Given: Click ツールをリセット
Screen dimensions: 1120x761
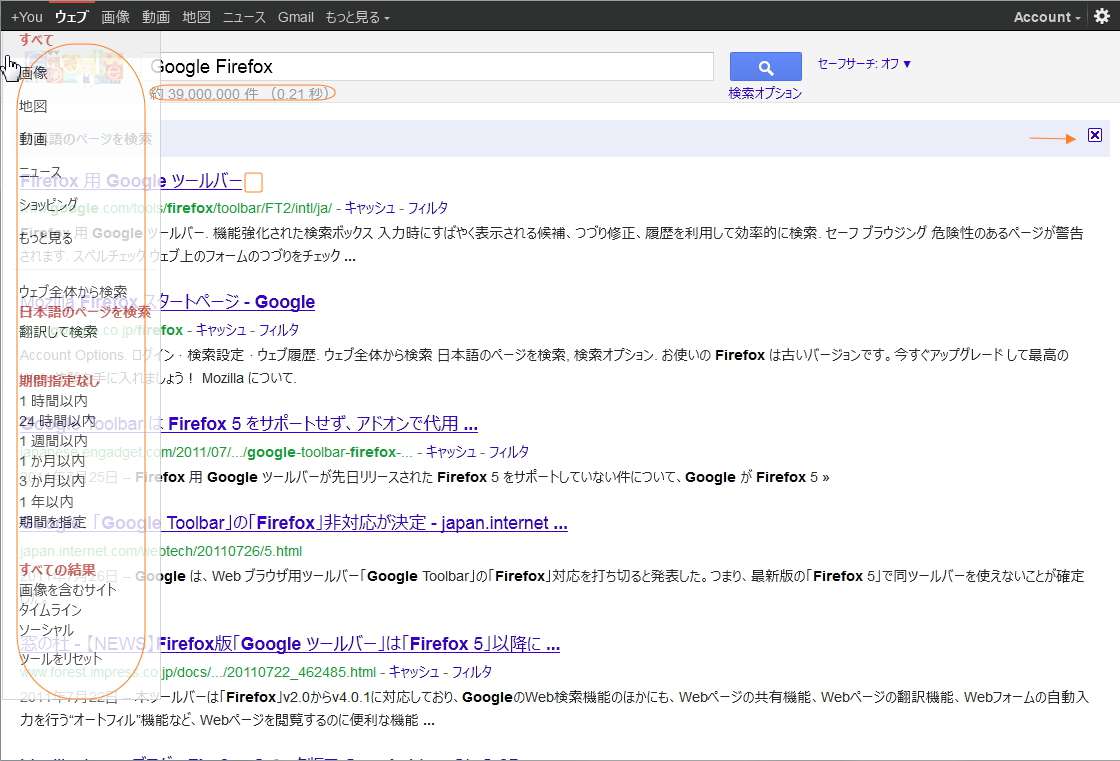Looking at the screenshot, I should [x=61, y=658].
